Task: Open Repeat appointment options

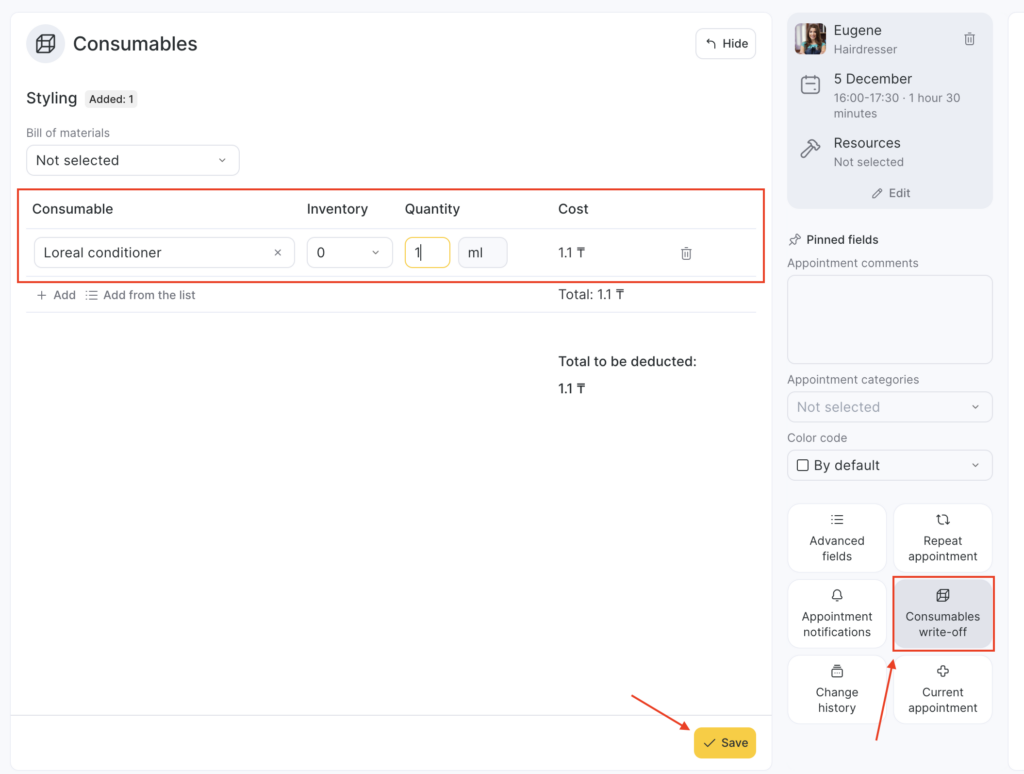Action: click(942, 538)
